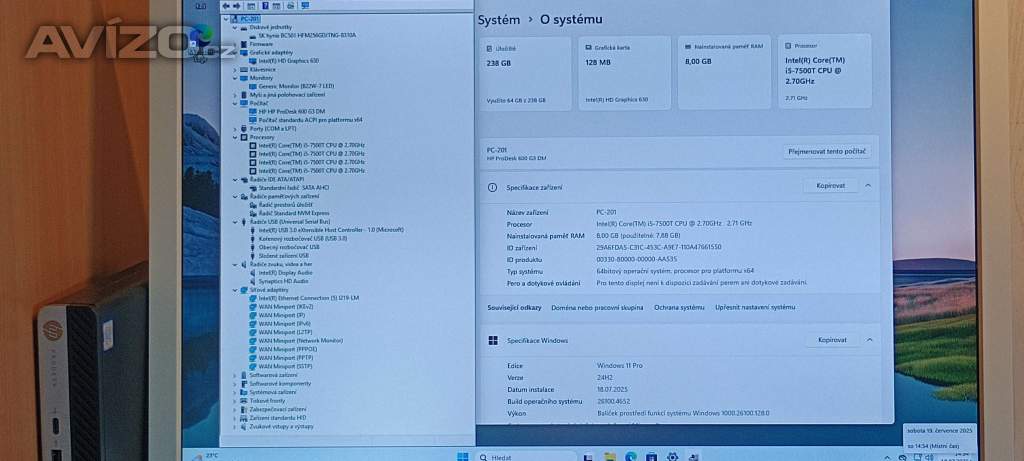Click the Windows logo beside Specifikace Windows
Image resolution: width=1024 pixels, height=461 pixels.
493,340
